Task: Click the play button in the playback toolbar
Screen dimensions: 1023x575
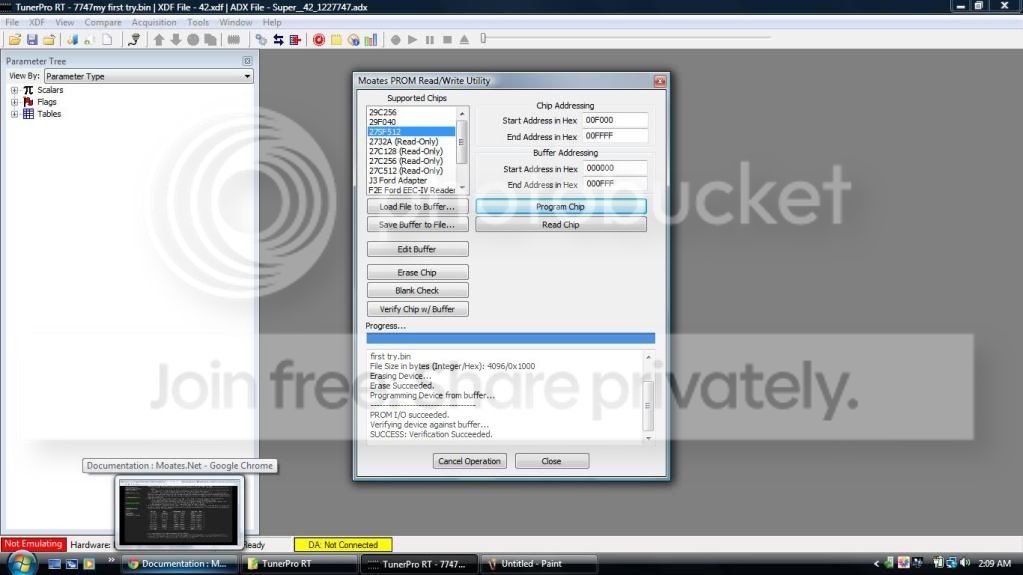Action: [x=412, y=40]
